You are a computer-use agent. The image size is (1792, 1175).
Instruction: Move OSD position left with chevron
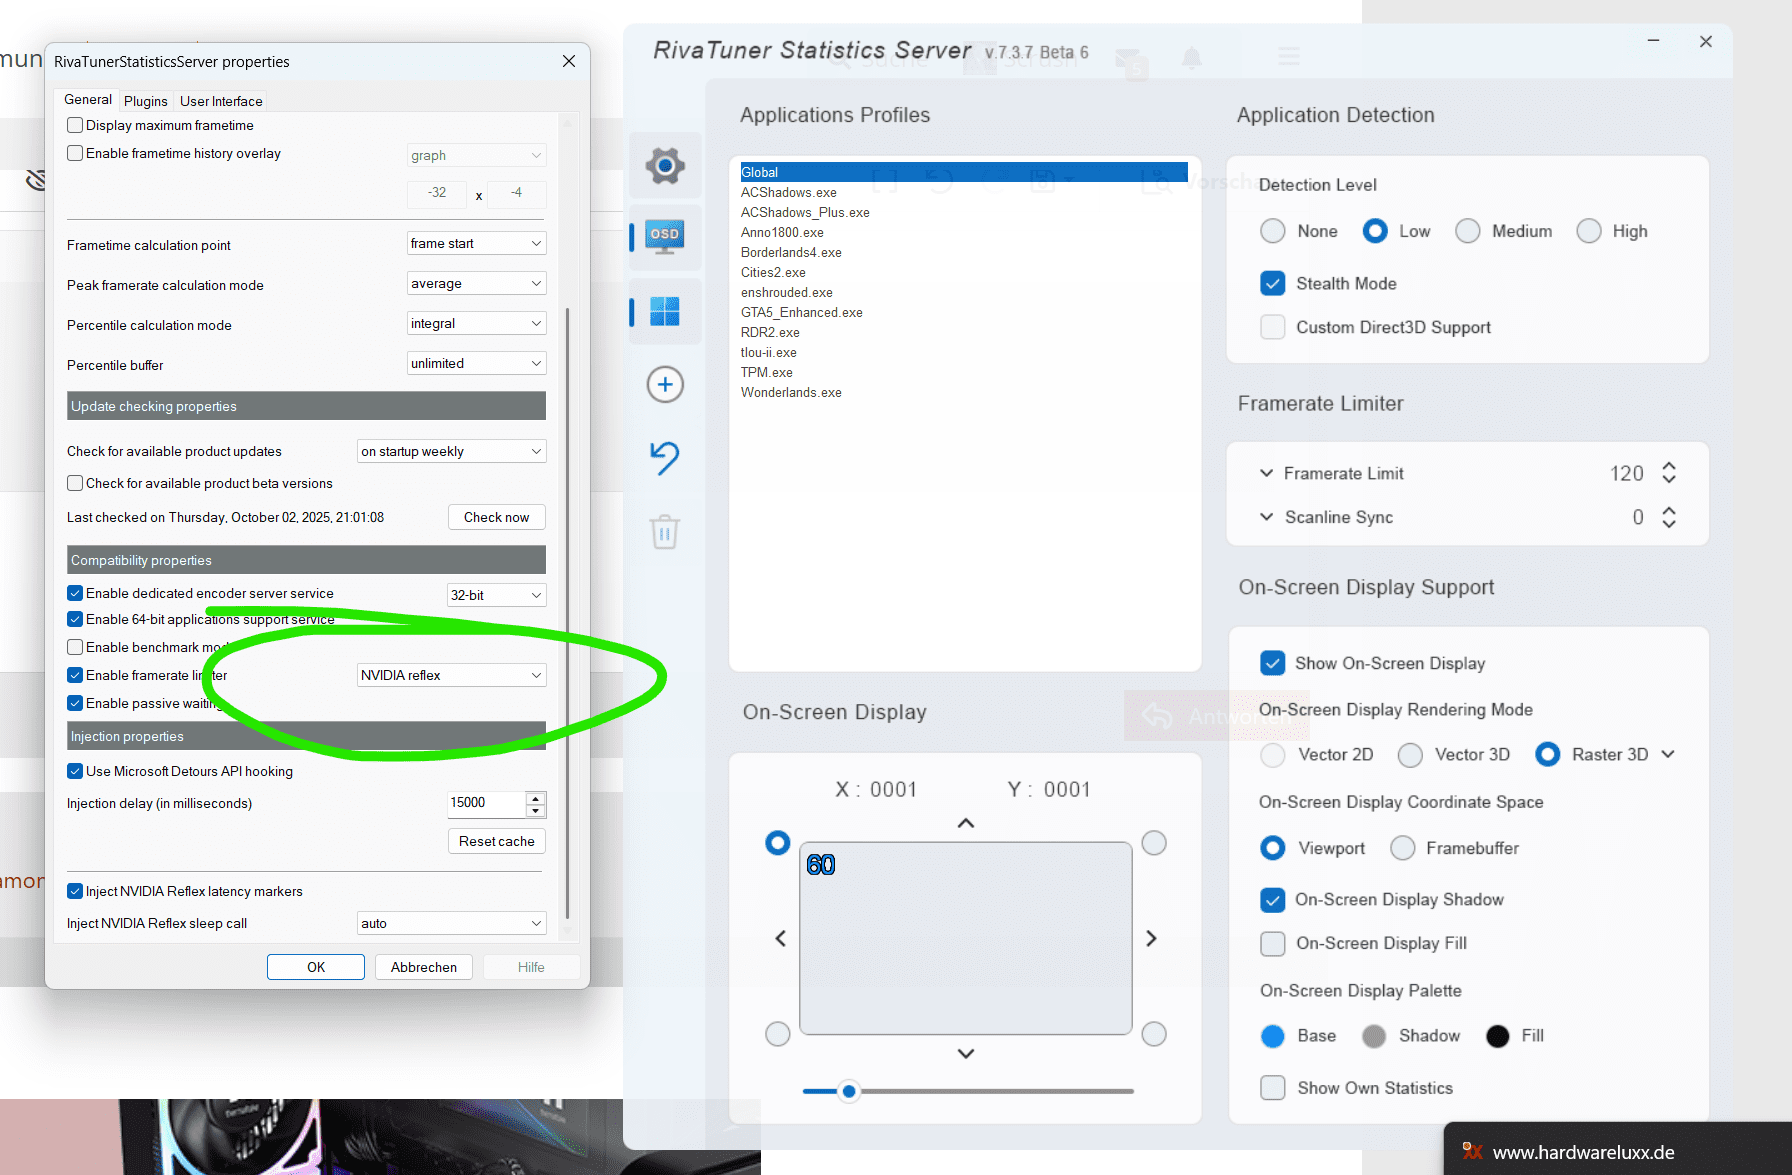click(781, 938)
